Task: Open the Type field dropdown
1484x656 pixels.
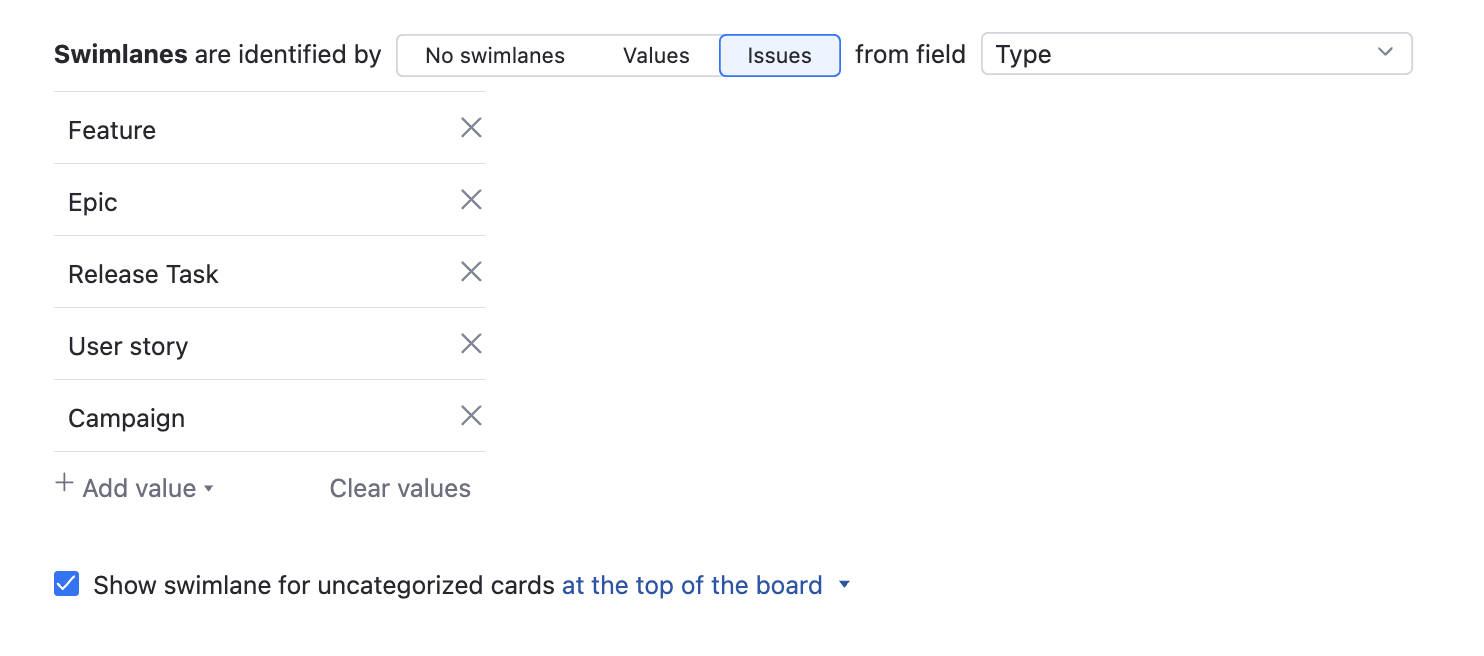Action: (x=1196, y=54)
